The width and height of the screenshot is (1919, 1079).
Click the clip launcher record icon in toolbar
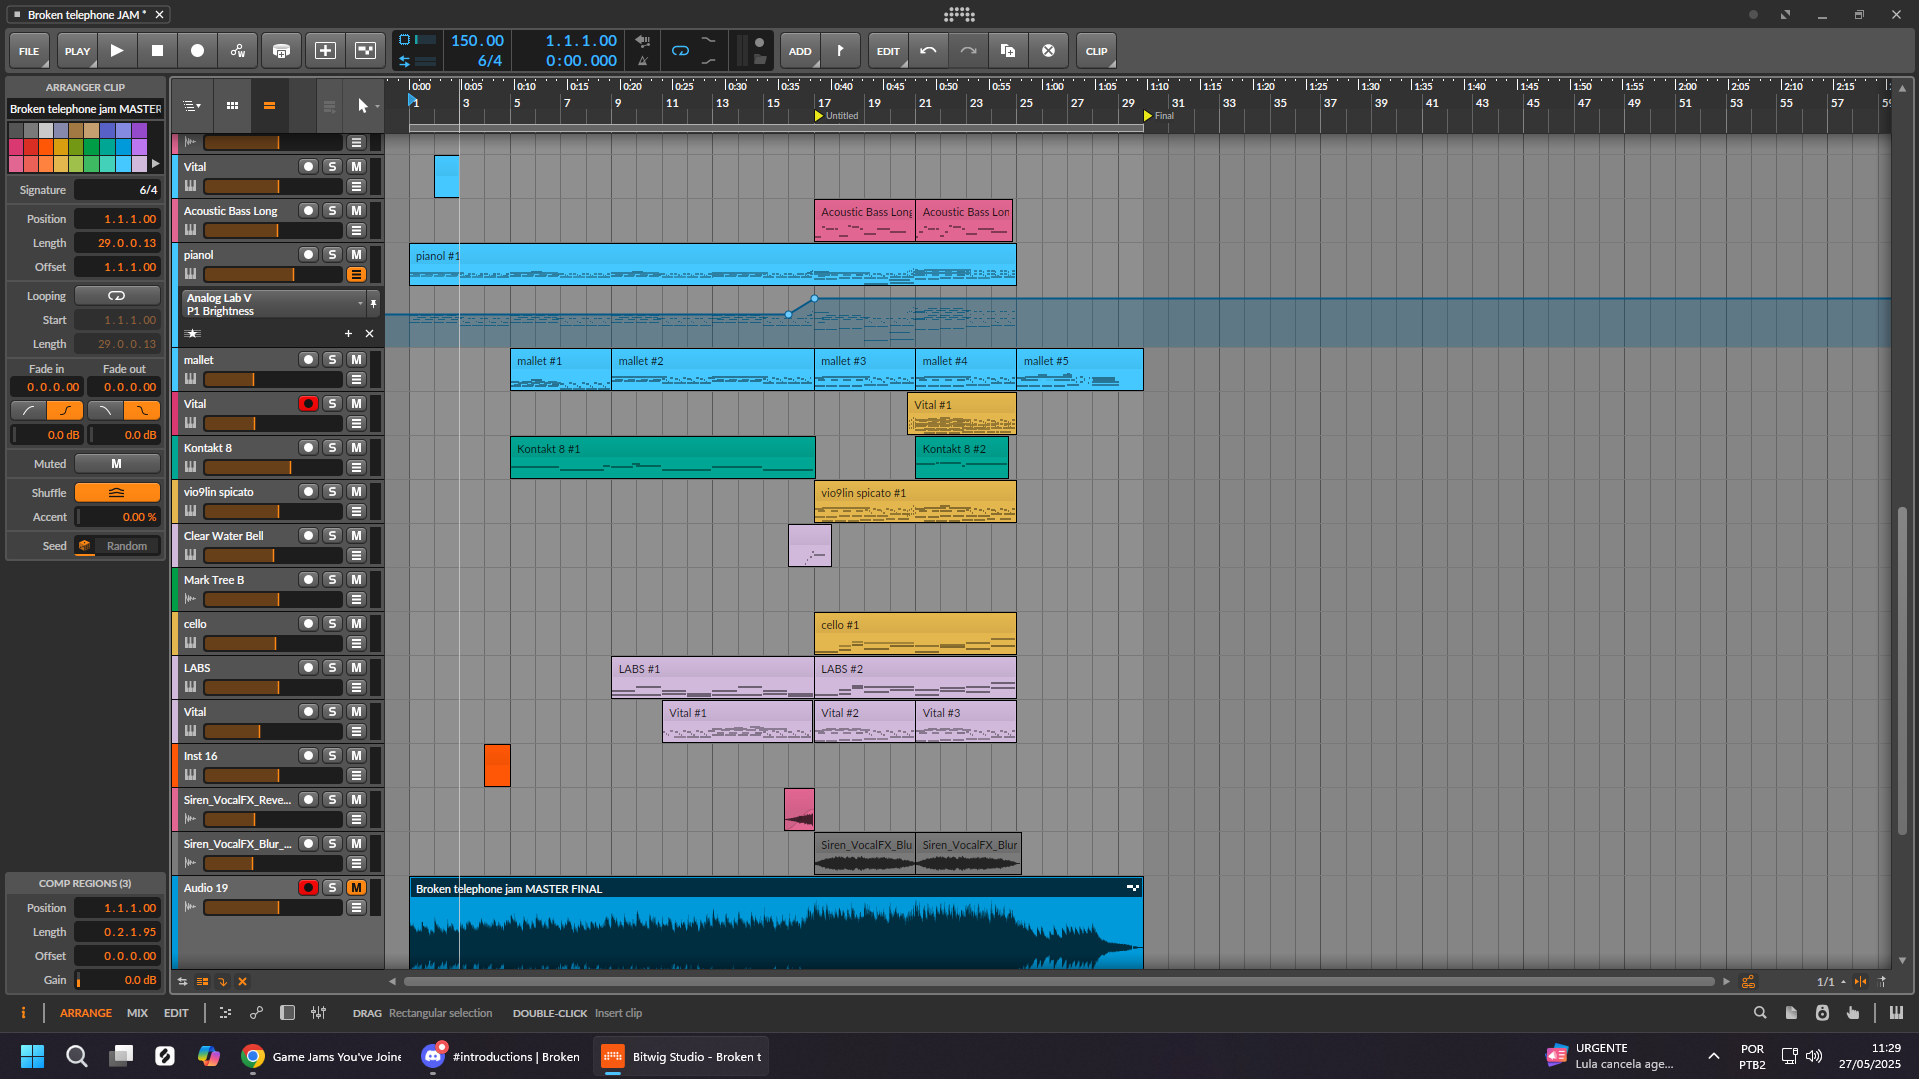(366, 50)
